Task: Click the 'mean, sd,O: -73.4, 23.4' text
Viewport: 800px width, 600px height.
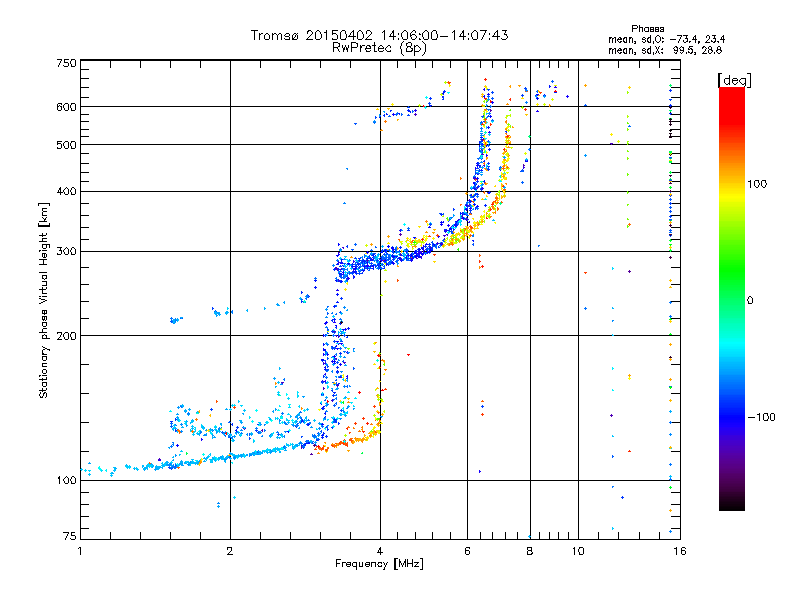Action: click(x=666, y=39)
